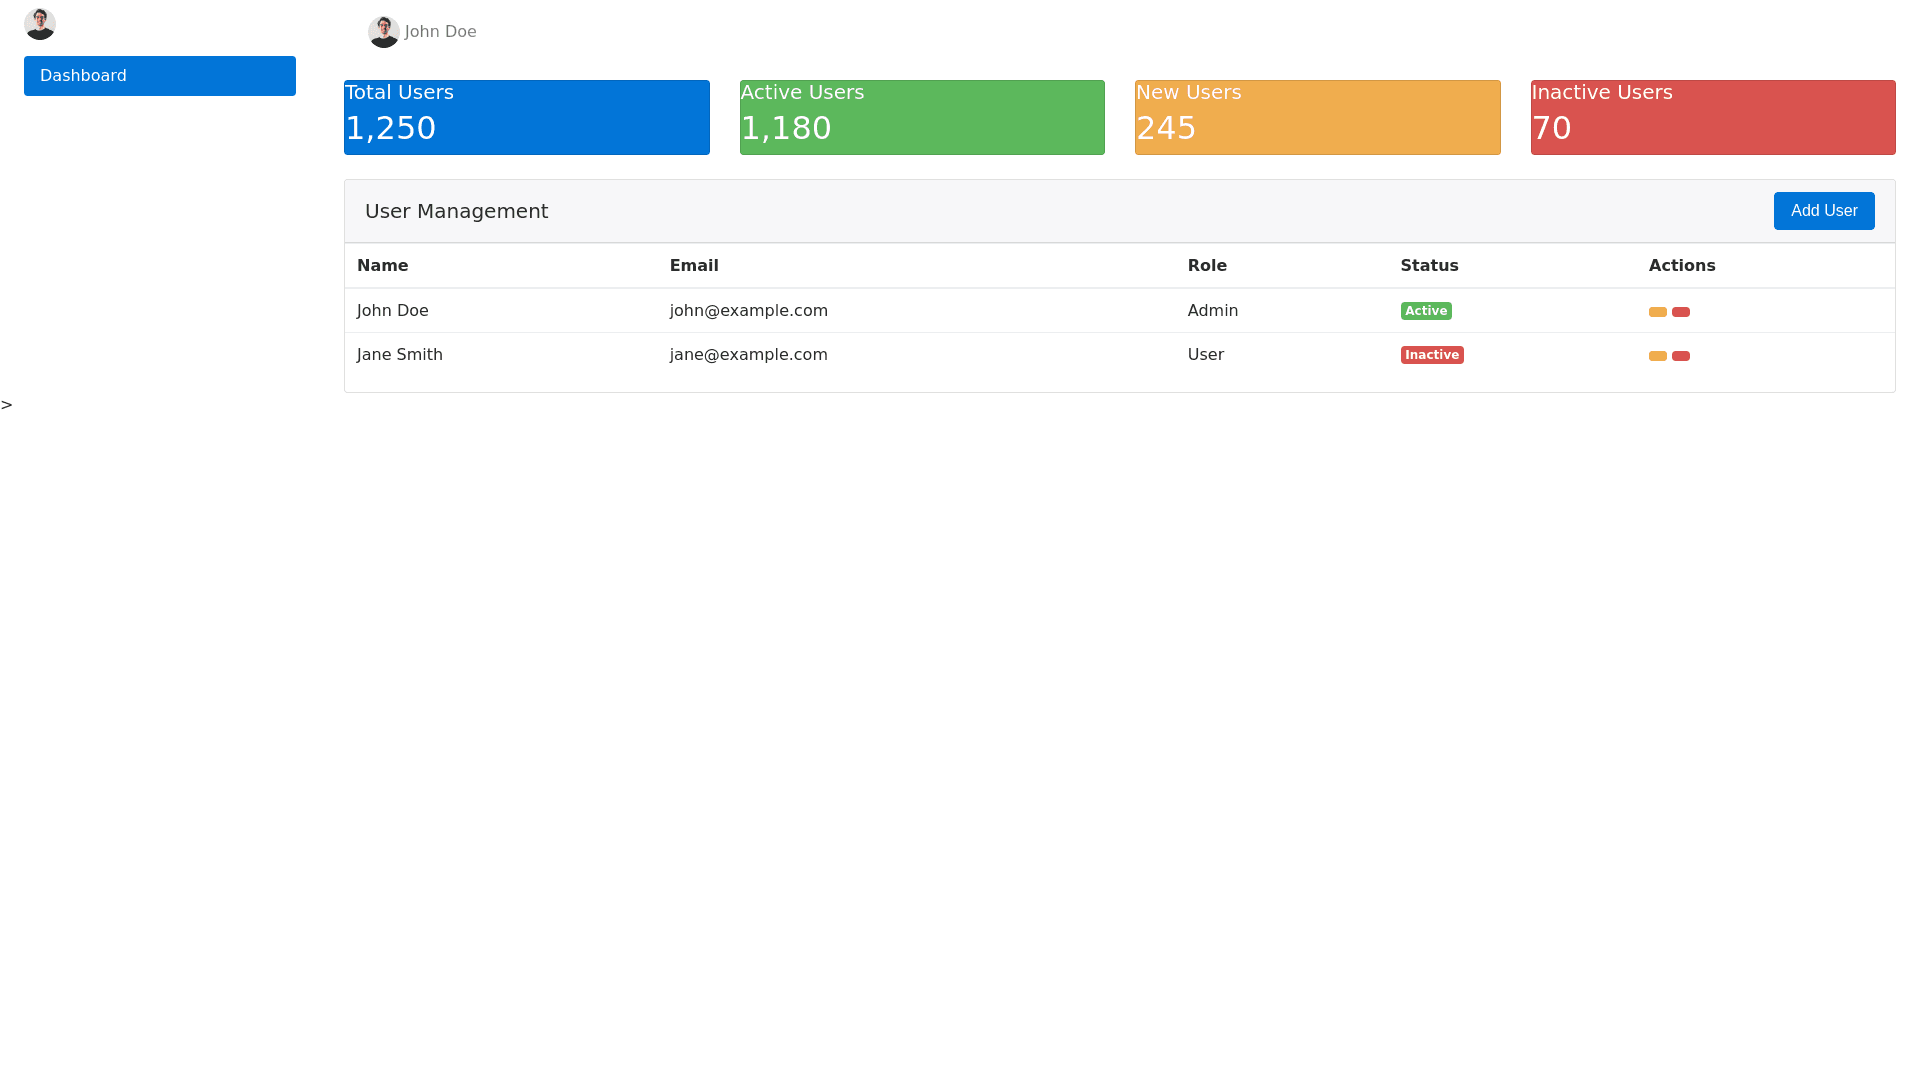Click the red action button for John Doe
1920x1080 pixels.
click(1681, 312)
